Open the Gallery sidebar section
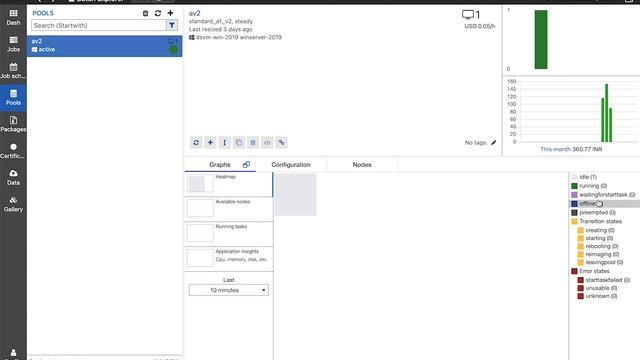The image size is (640, 360). coord(13,204)
